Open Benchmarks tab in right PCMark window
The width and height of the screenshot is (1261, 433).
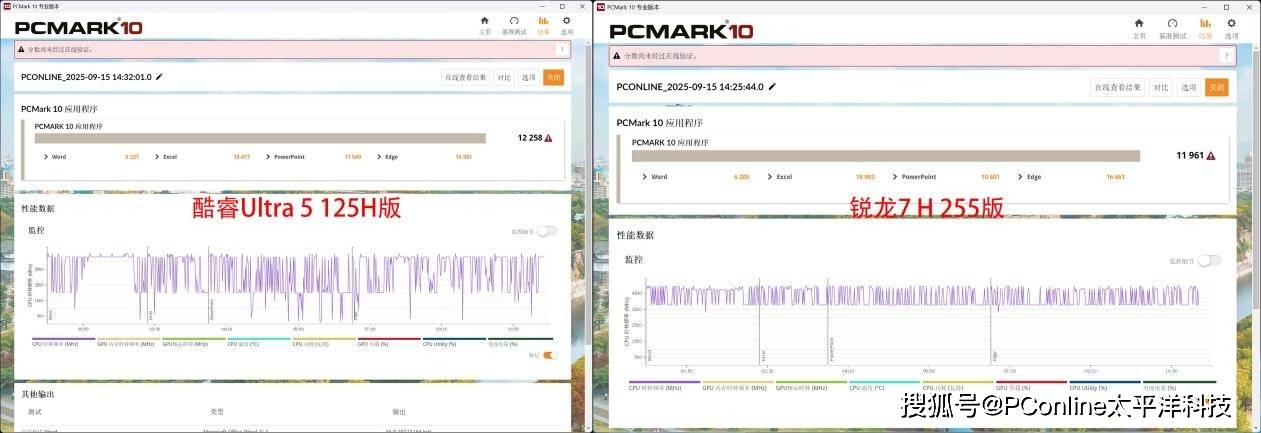click(x=1172, y=28)
